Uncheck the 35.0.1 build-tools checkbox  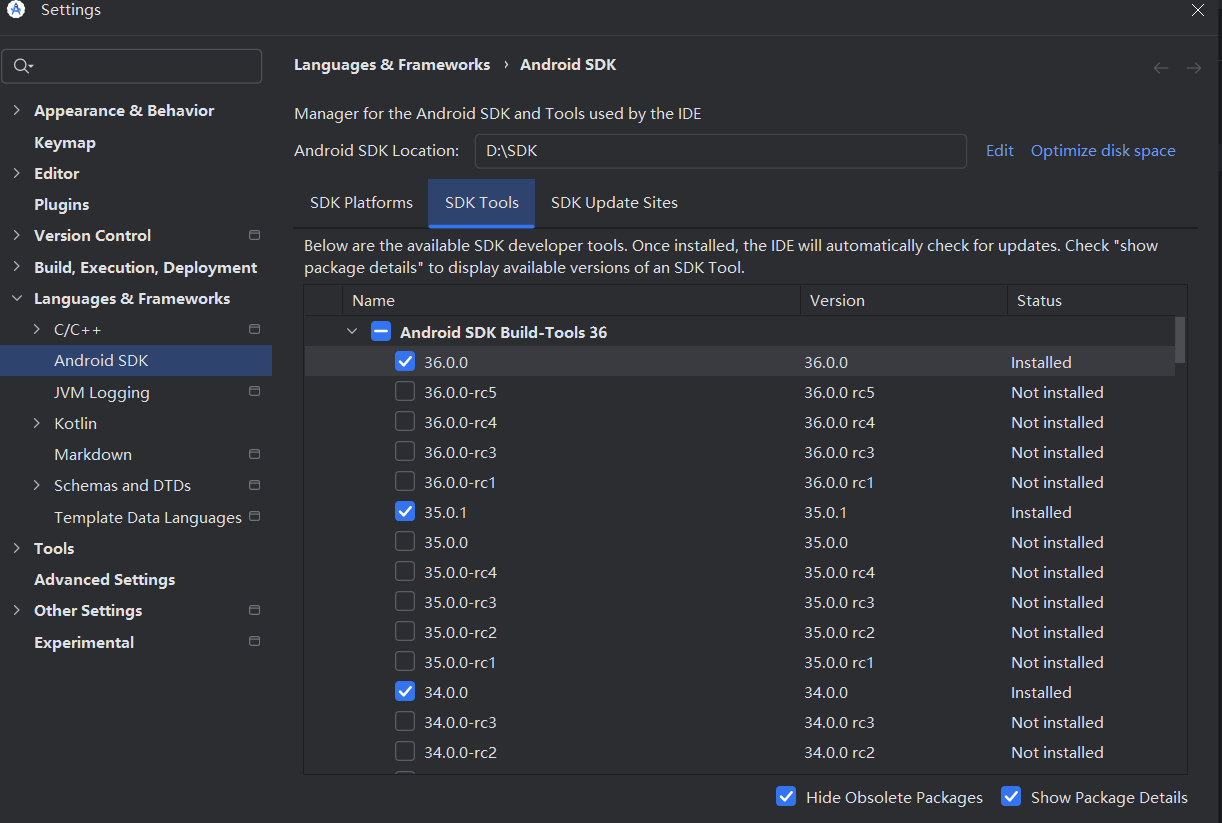pyautogui.click(x=405, y=512)
